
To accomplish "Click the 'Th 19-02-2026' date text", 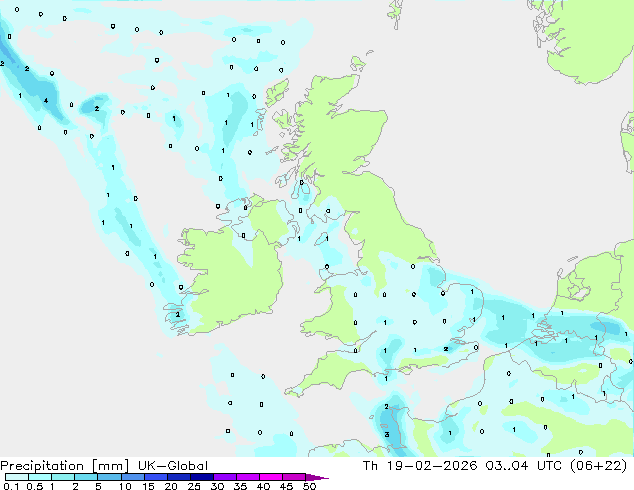I will pos(420,466).
